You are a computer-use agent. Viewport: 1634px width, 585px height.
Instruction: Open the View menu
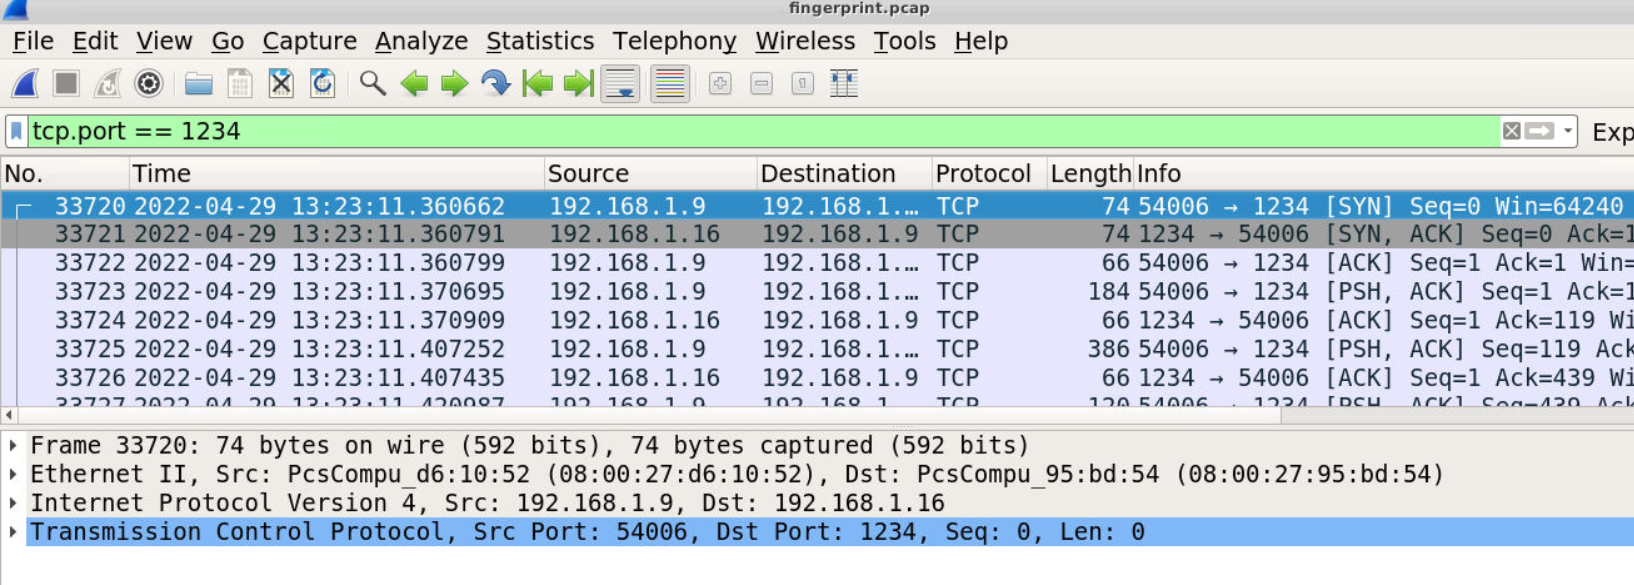click(x=164, y=41)
